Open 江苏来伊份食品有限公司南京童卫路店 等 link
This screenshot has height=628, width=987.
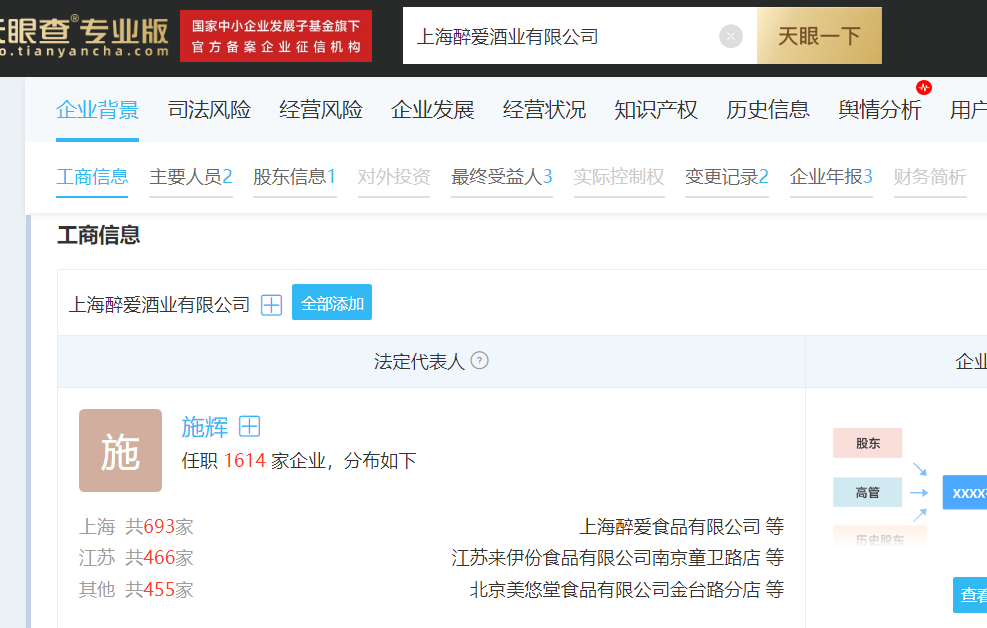pos(618,558)
